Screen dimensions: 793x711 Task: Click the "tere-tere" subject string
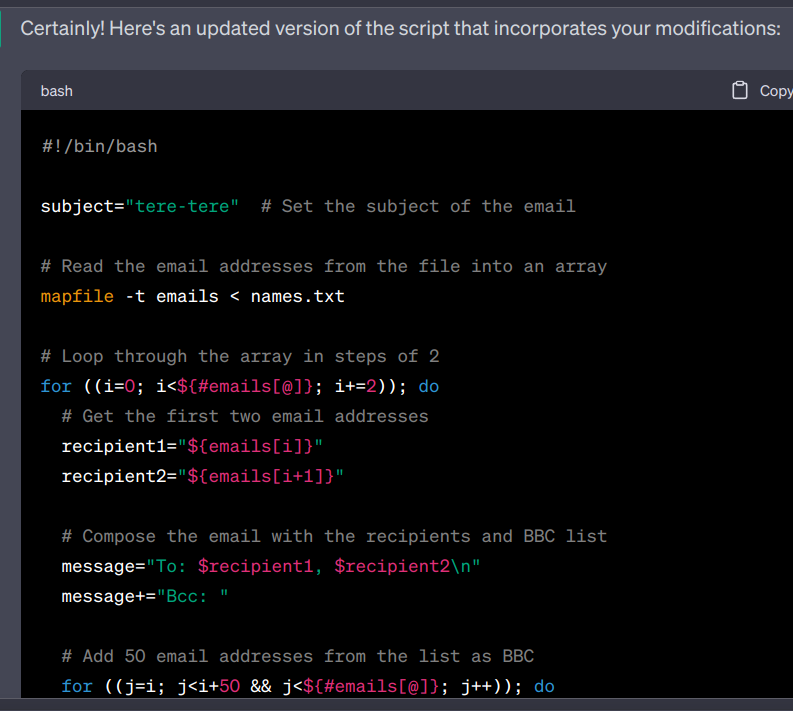(181, 206)
